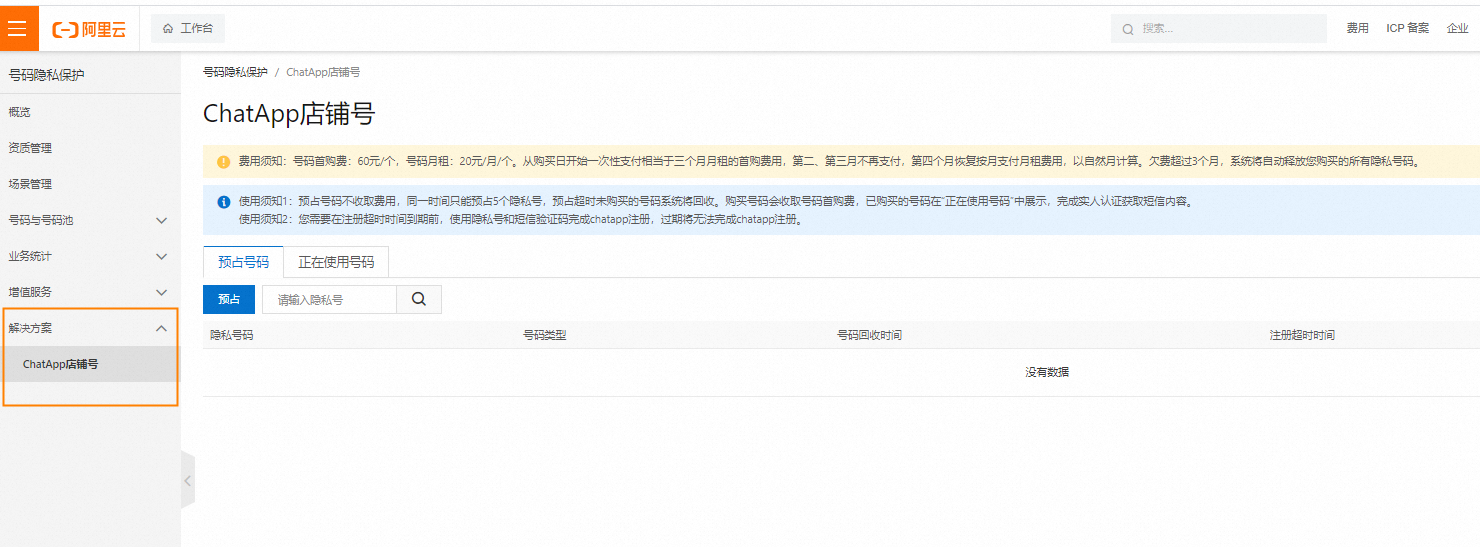Click the blue info icon in the usage notice
Viewport: 1480px width, 547px height.
(223, 201)
